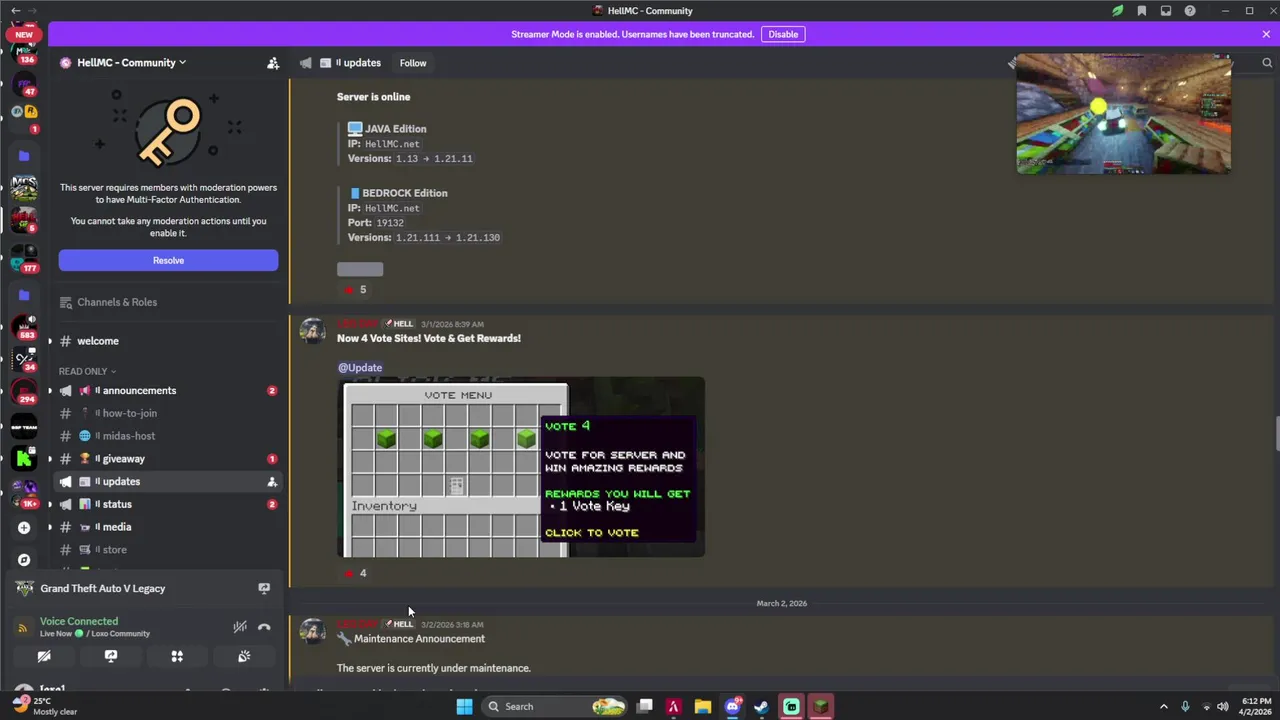Open the midas-host channel
The image size is (1280, 720).
166,436
